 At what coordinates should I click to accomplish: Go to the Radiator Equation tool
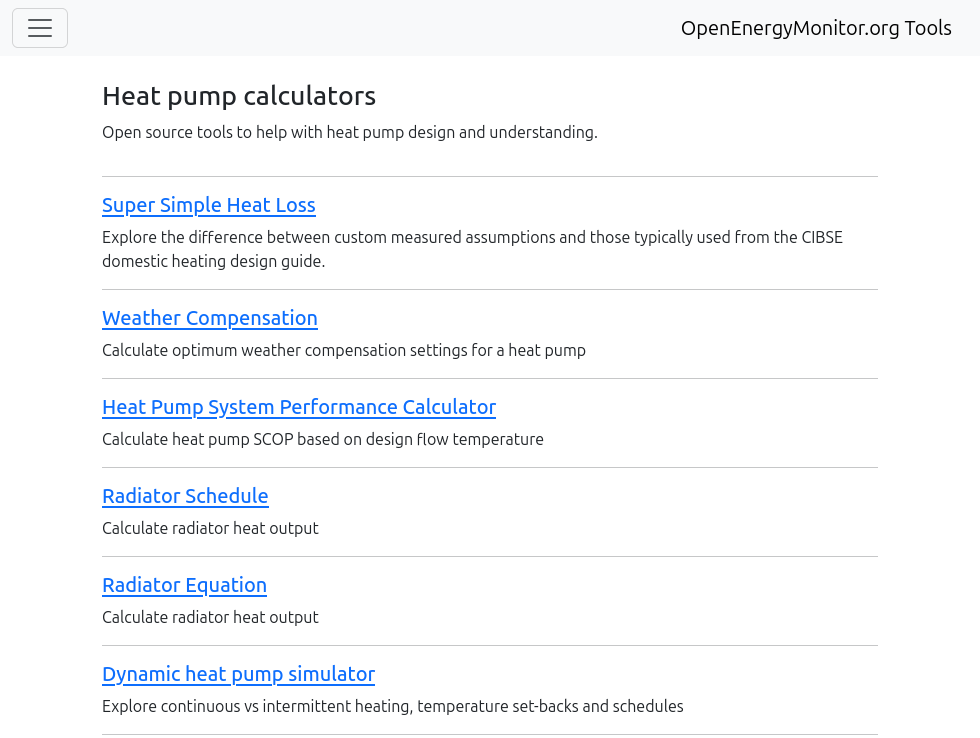click(x=184, y=585)
